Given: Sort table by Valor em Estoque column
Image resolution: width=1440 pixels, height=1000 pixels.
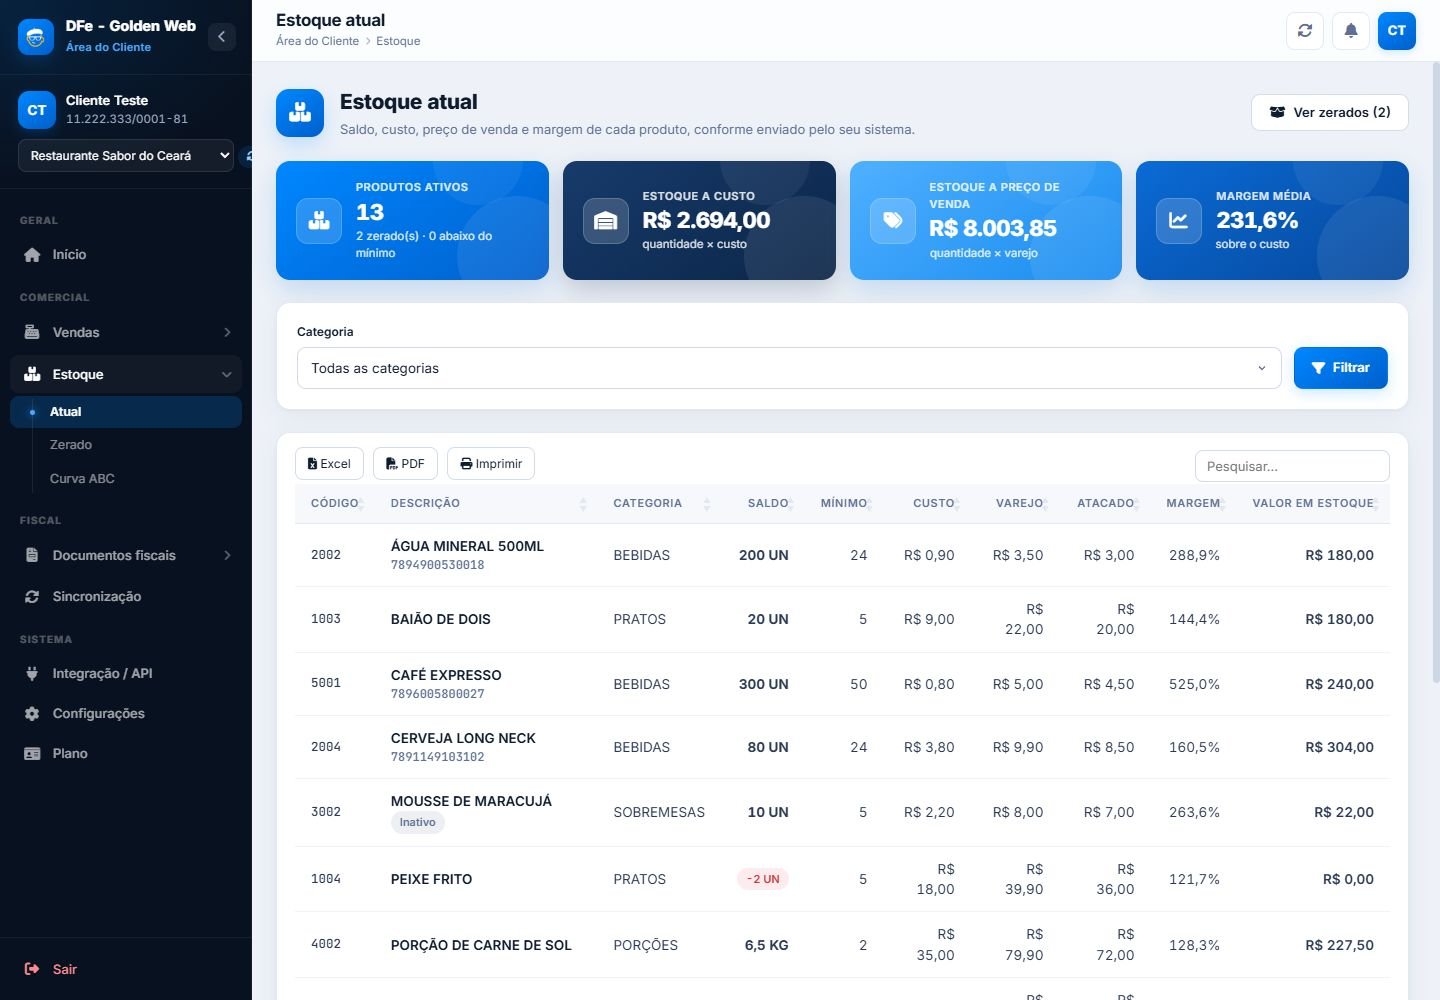Looking at the screenshot, I should point(1313,503).
